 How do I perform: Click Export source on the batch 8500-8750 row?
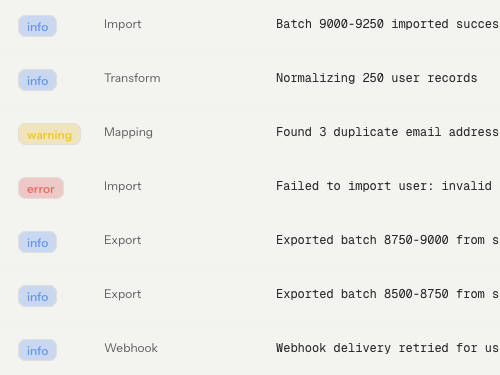coord(123,294)
